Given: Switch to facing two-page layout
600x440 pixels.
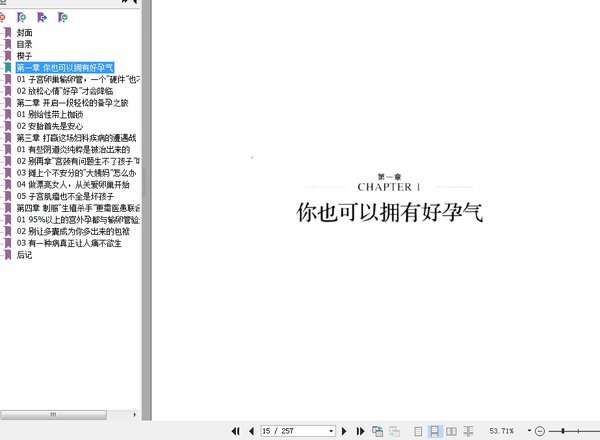Looking at the screenshot, I should (x=451, y=431).
